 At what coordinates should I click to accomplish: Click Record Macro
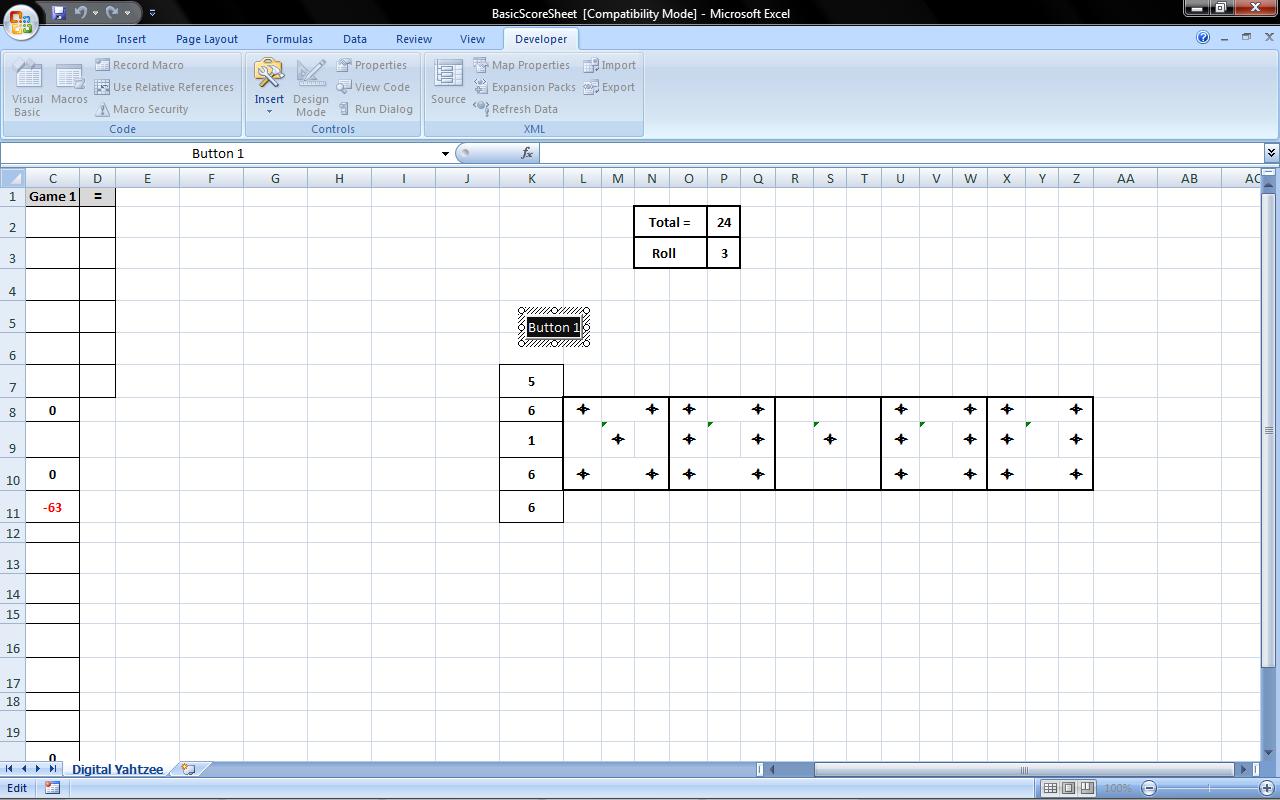(x=139, y=65)
